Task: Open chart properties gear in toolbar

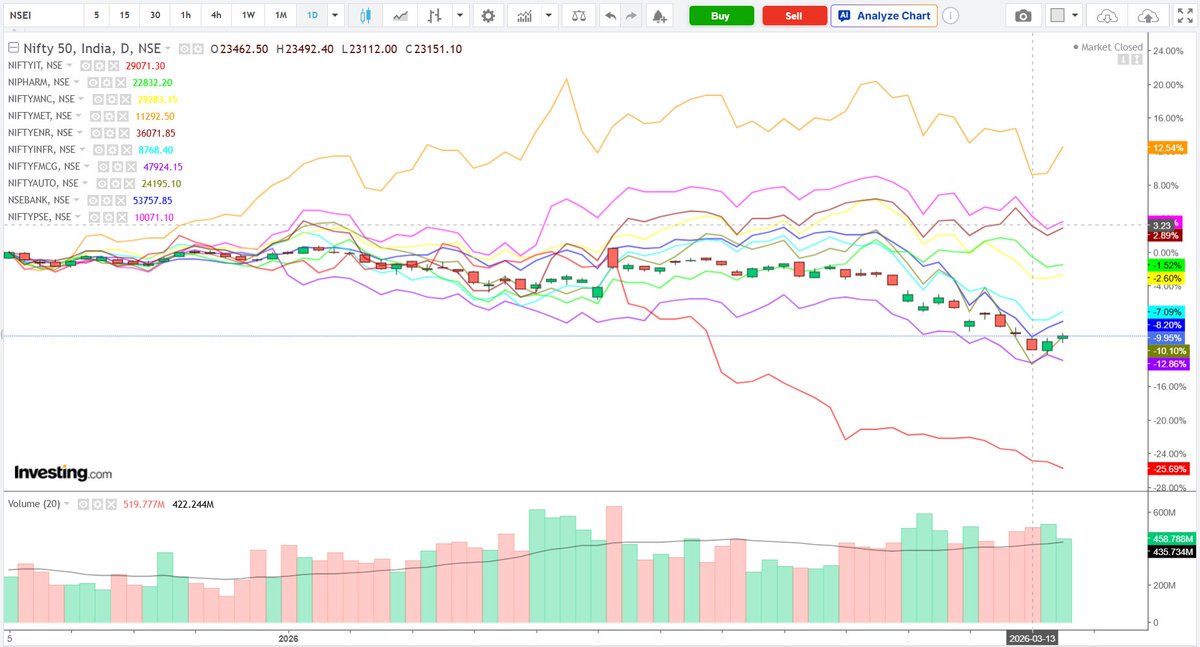Action: [487, 16]
